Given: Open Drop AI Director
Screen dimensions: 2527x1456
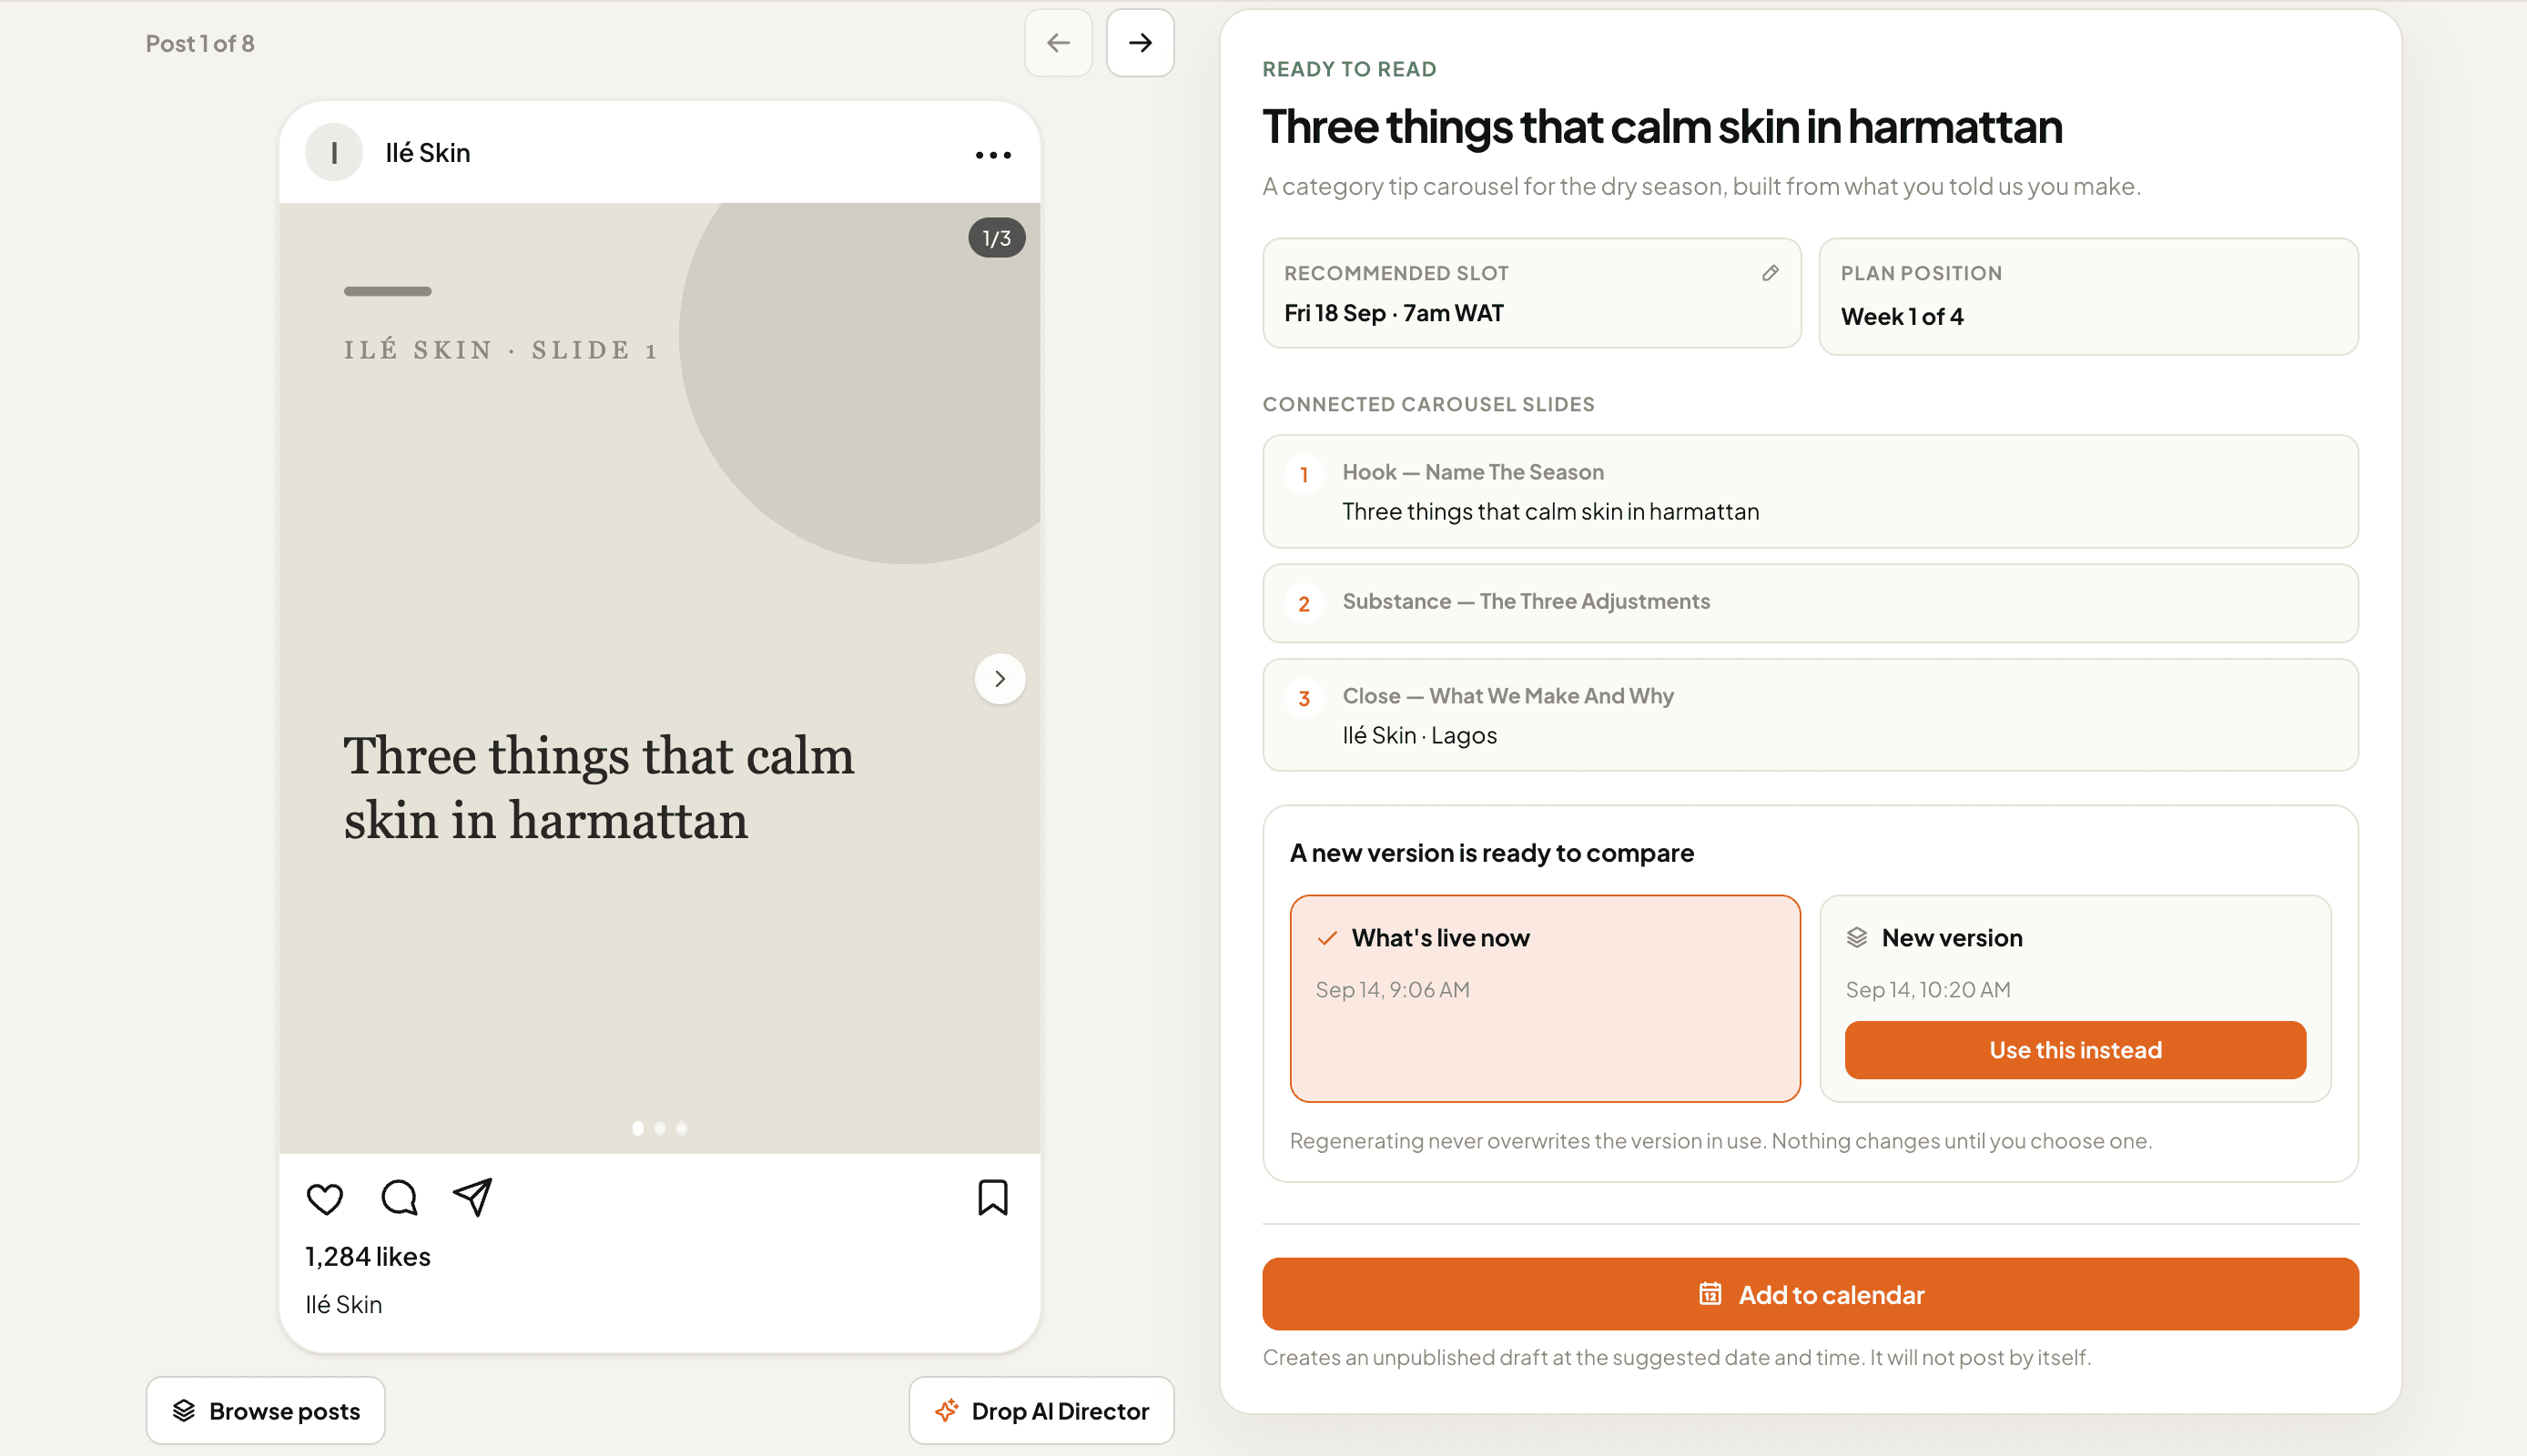Looking at the screenshot, I should point(1041,1410).
